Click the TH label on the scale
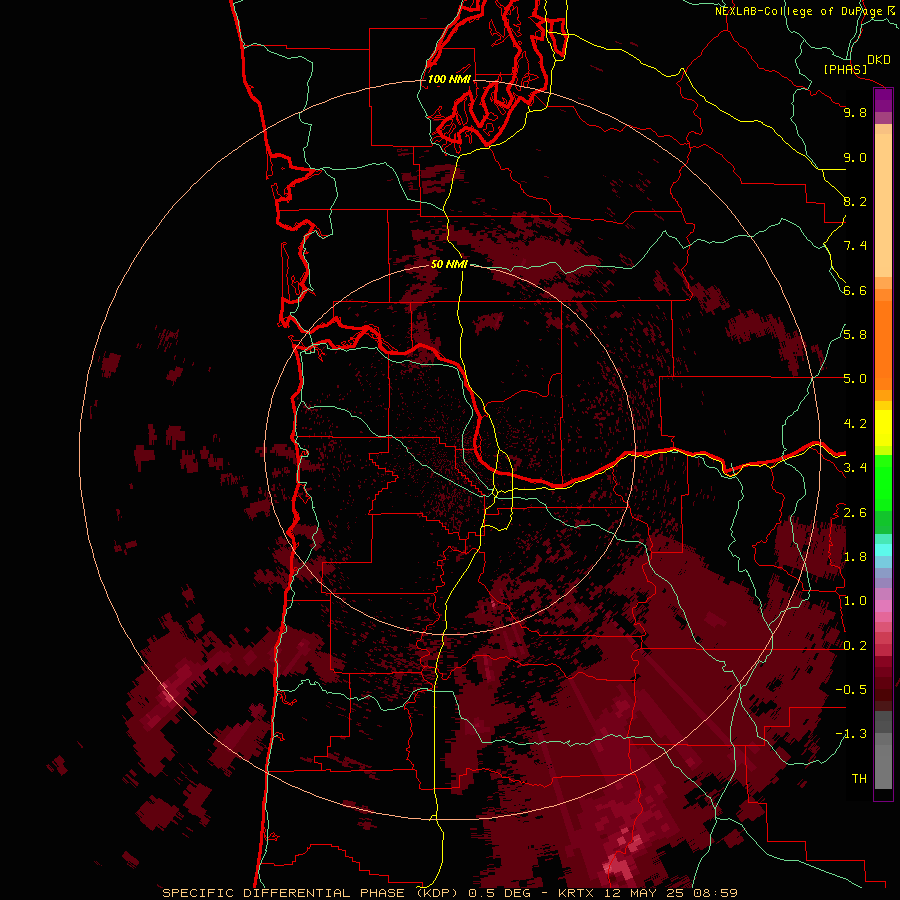Image resolution: width=900 pixels, height=900 pixels. (859, 779)
